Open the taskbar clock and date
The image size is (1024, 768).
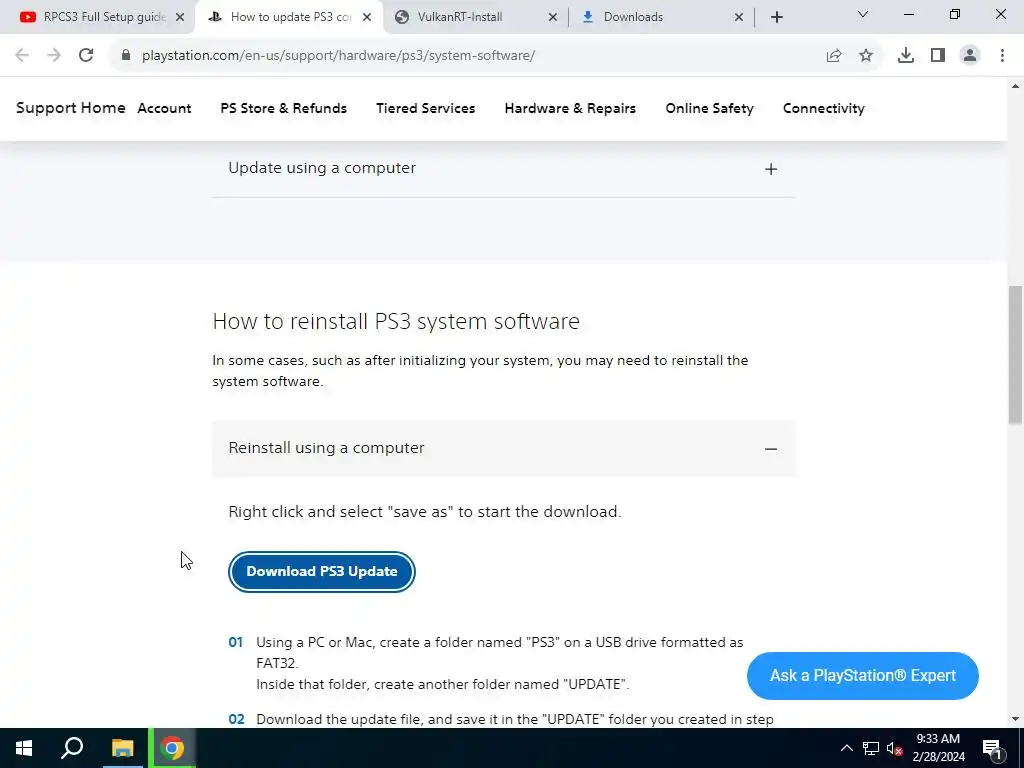938,748
